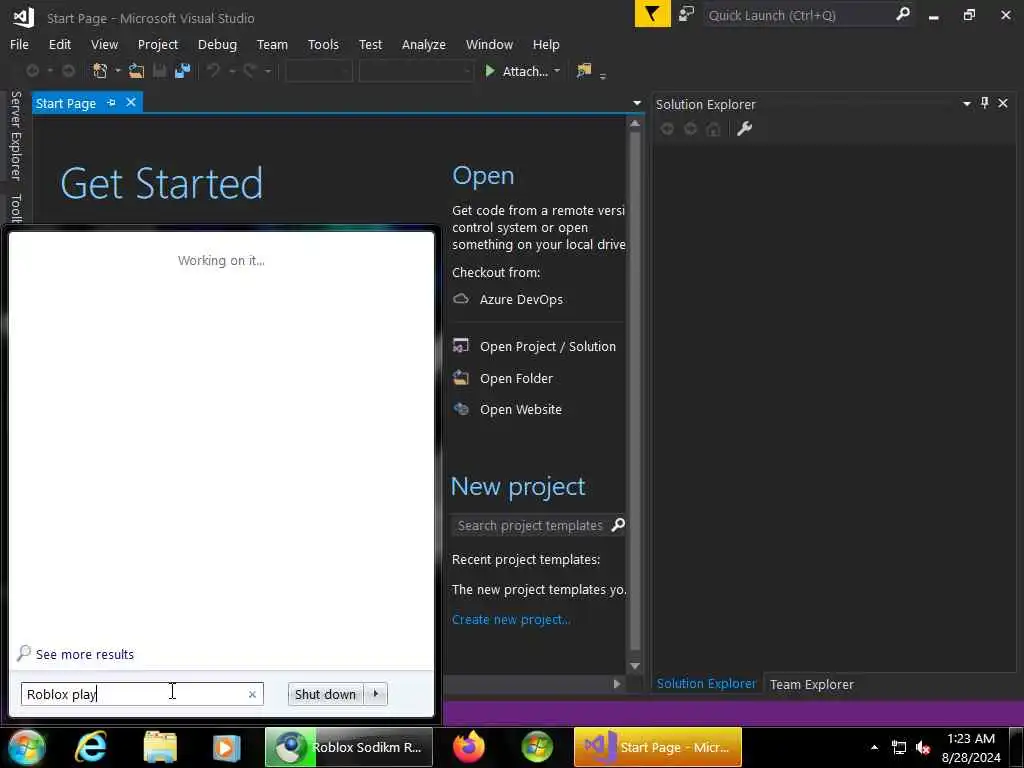The height and width of the screenshot is (768, 1024).
Task: Open the File menu
Action: (x=20, y=44)
